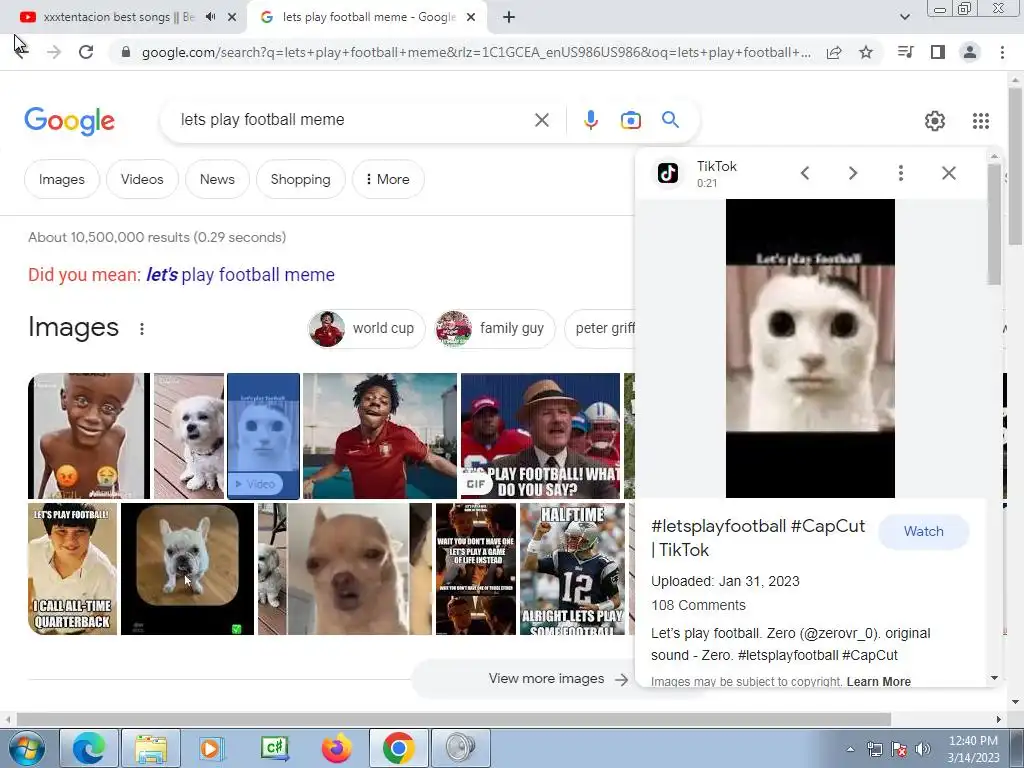This screenshot has width=1024, height=768.
Task: Launch Microsoft Edge from taskbar
Action: pos(89,748)
